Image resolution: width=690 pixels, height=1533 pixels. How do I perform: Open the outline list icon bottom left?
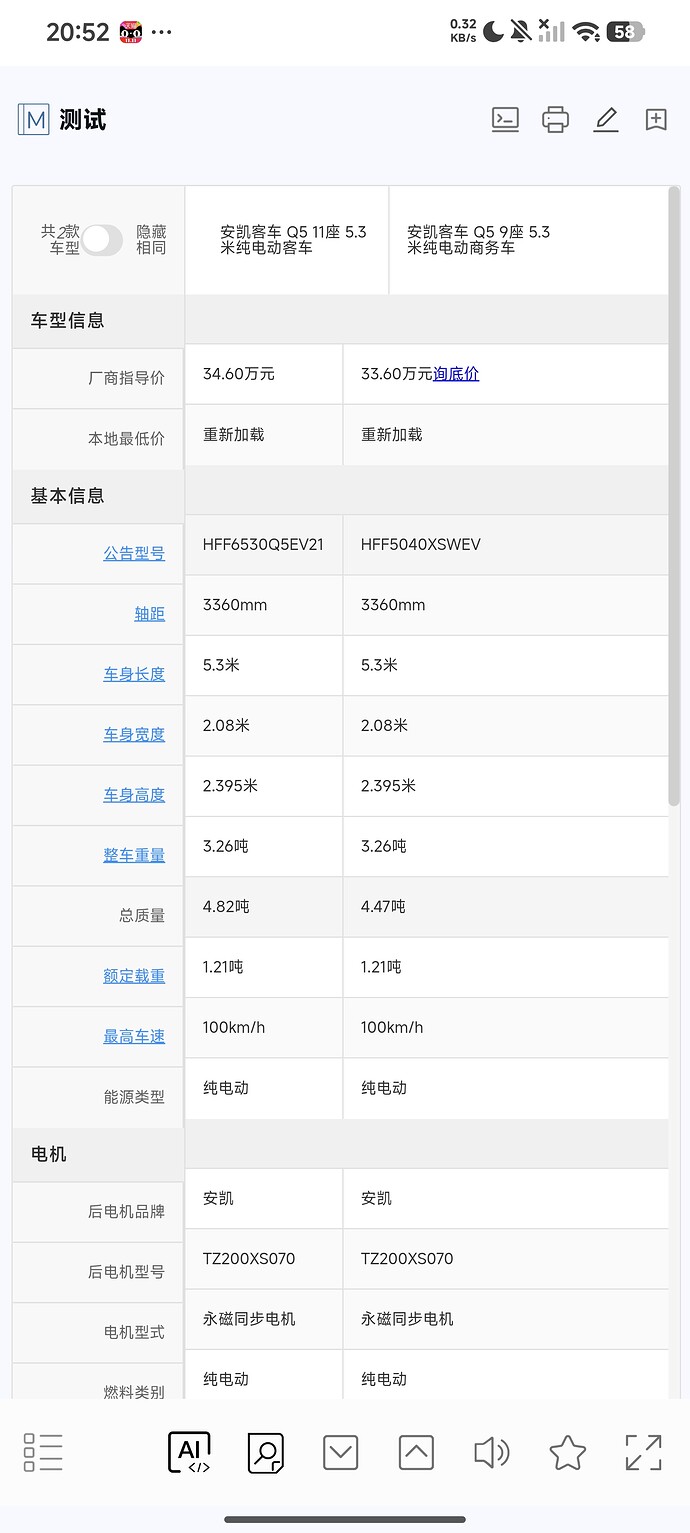coord(42,1451)
